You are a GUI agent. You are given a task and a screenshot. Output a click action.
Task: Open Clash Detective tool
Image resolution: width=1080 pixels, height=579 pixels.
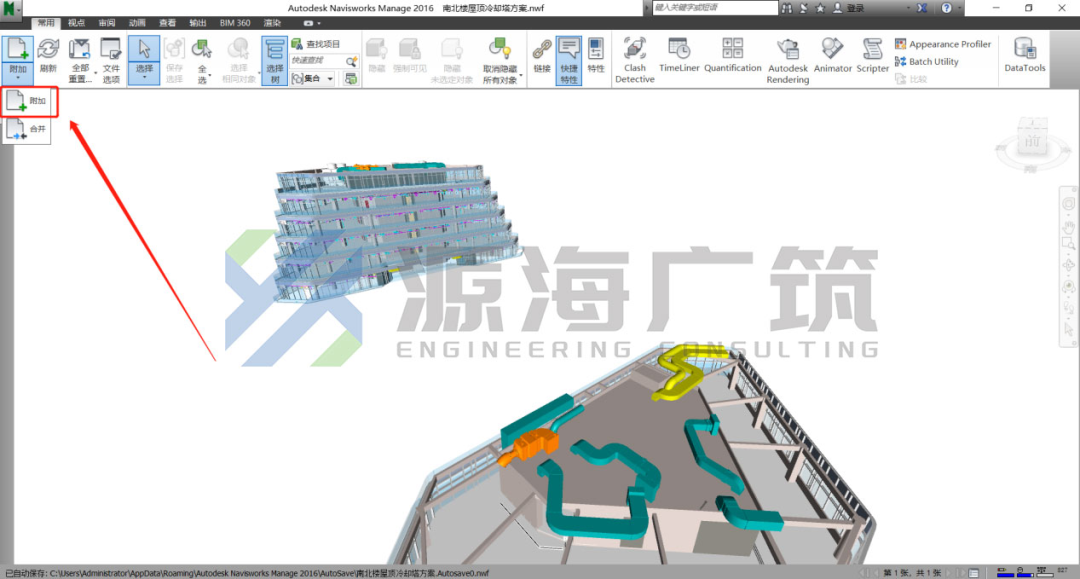point(634,61)
